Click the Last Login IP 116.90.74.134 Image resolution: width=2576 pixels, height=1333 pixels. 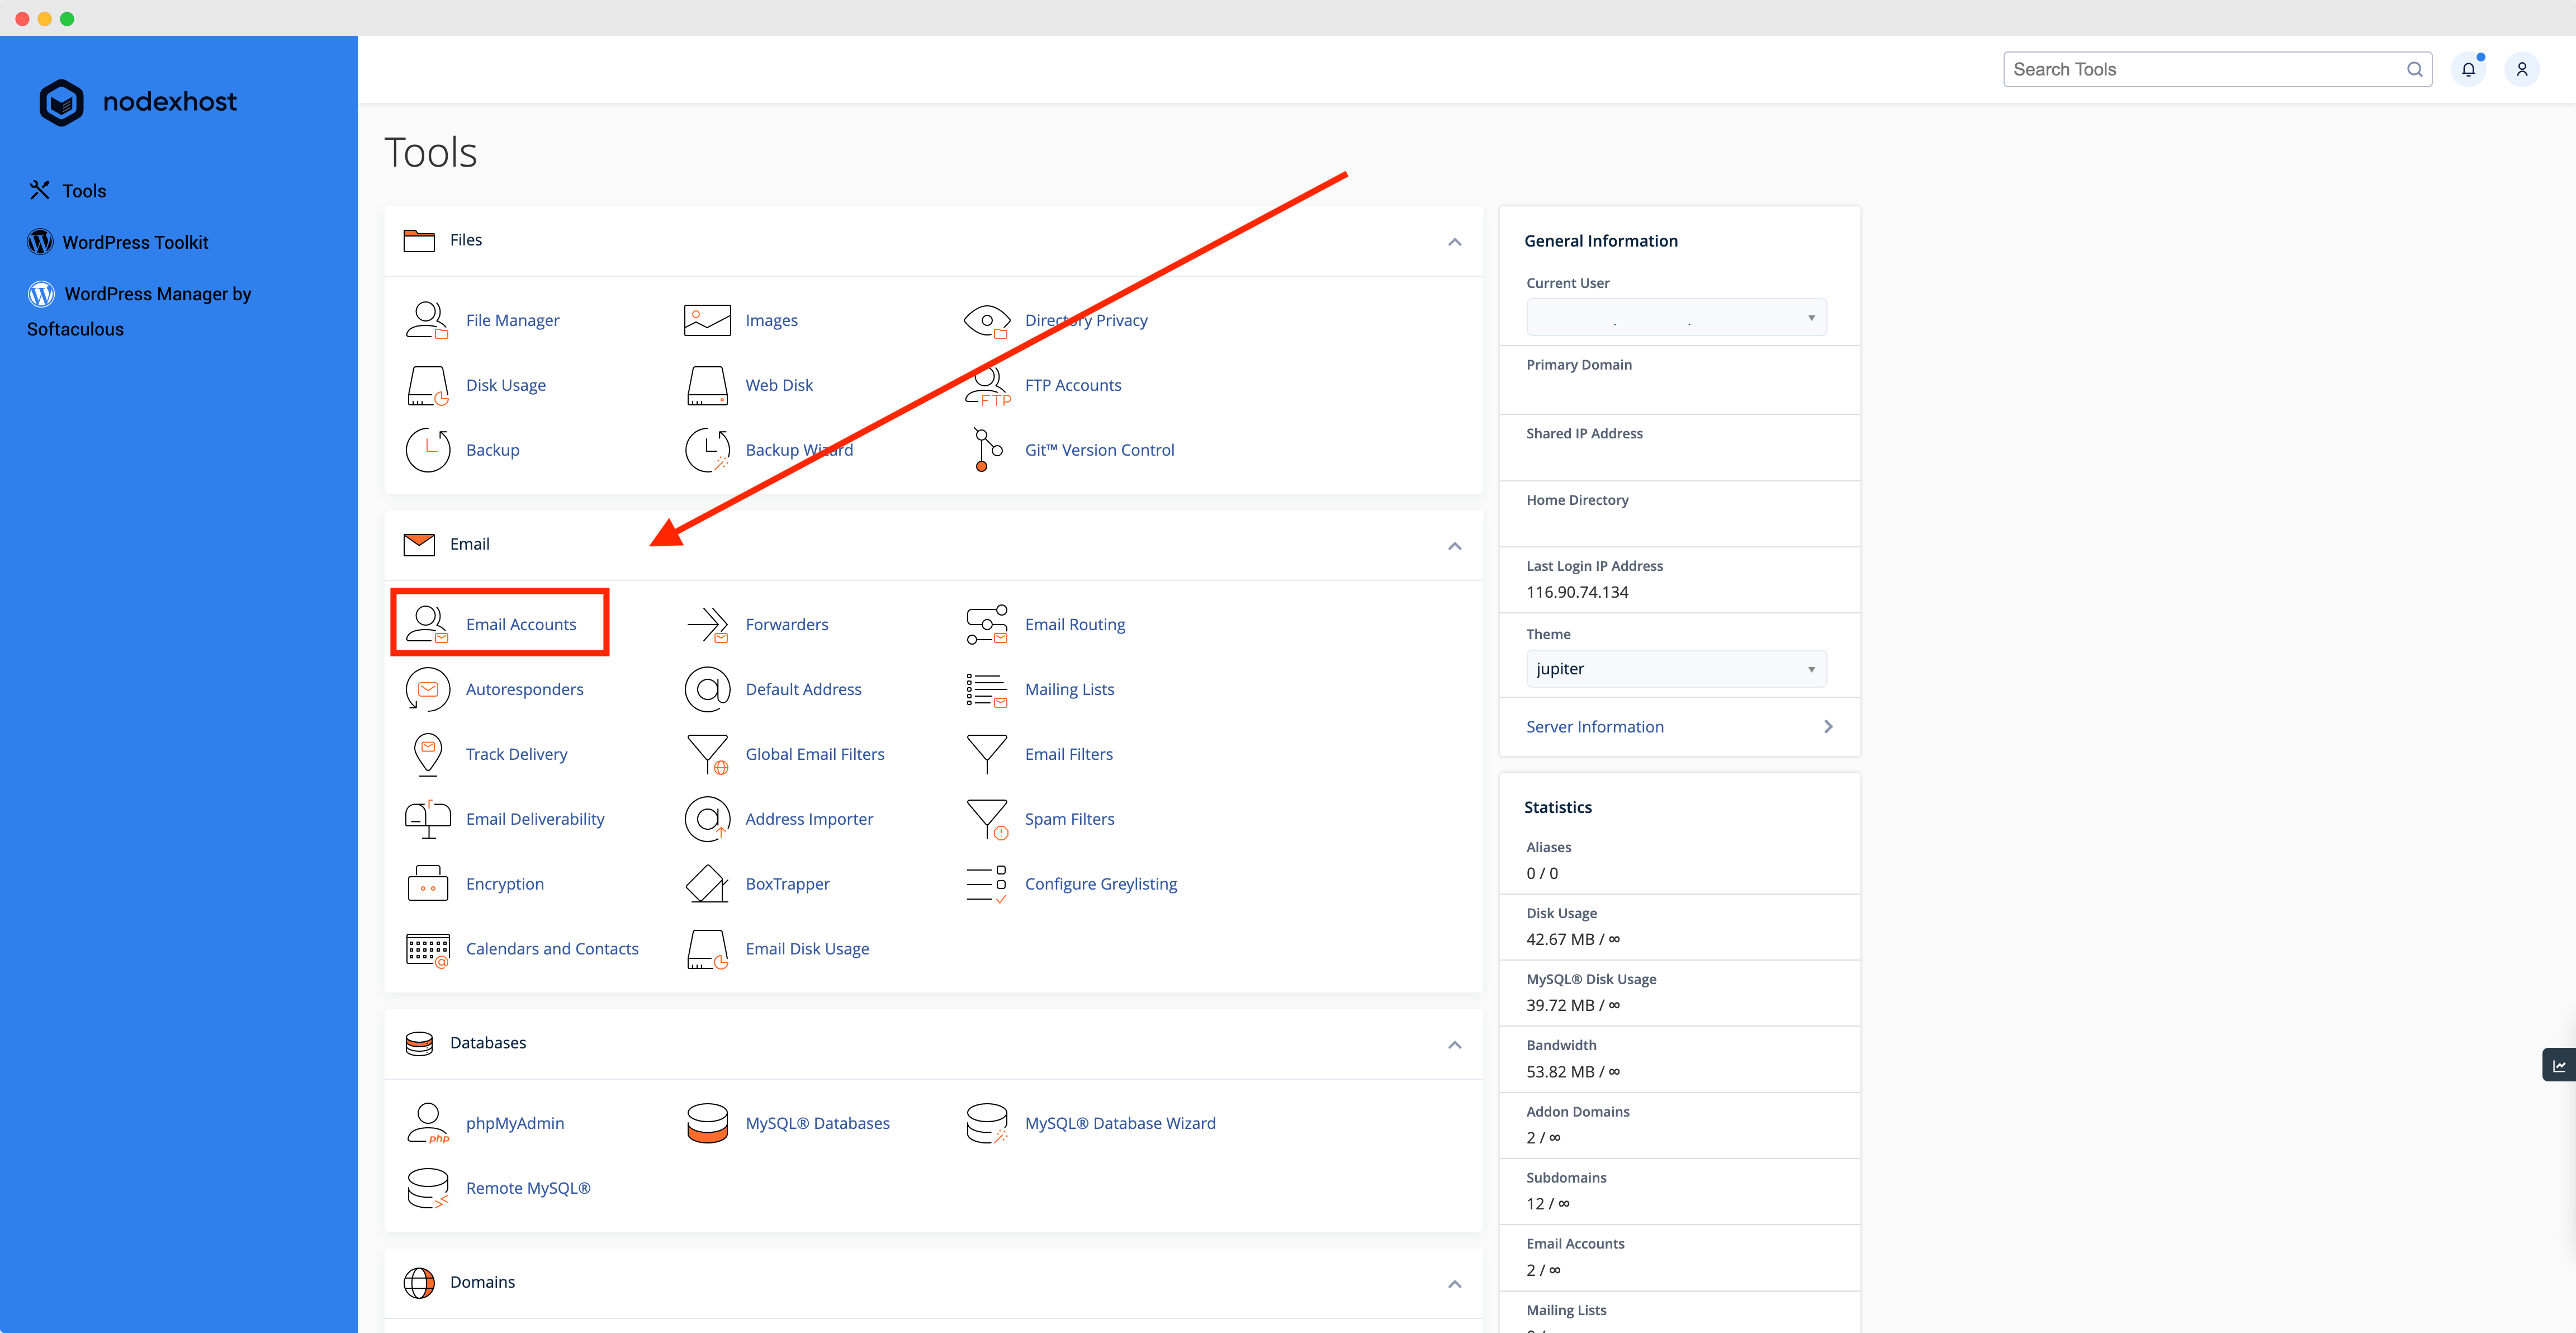pyautogui.click(x=1577, y=592)
